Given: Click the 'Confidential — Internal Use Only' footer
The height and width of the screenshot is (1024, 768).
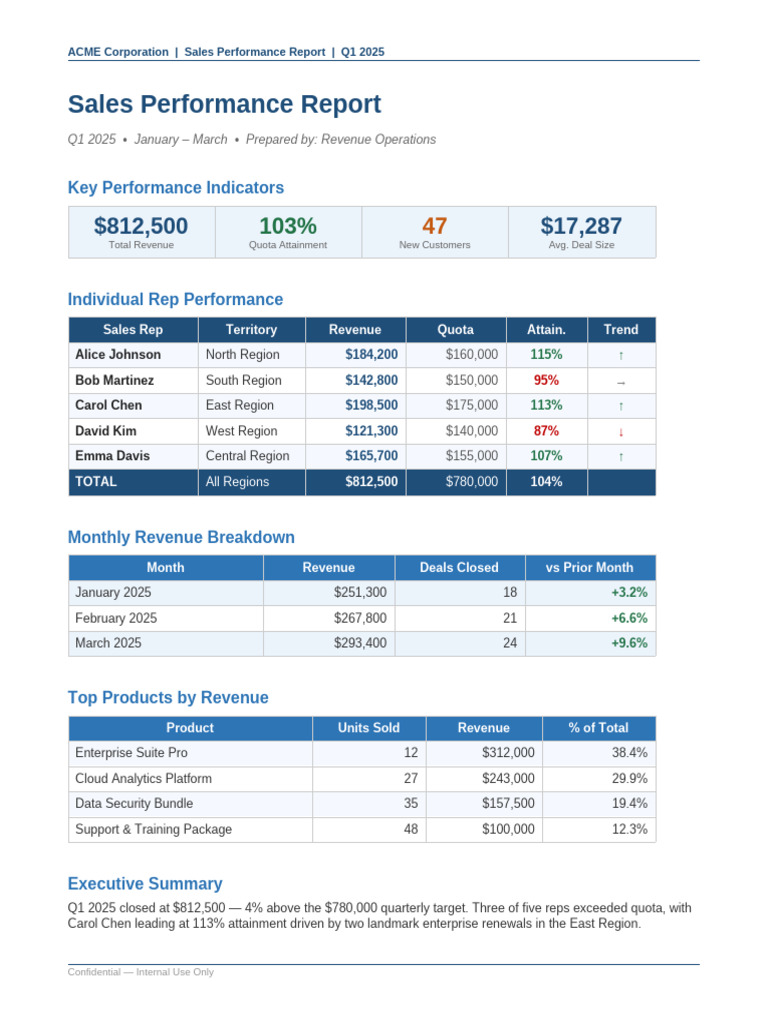Looking at the screenshot, I should 140,972.
